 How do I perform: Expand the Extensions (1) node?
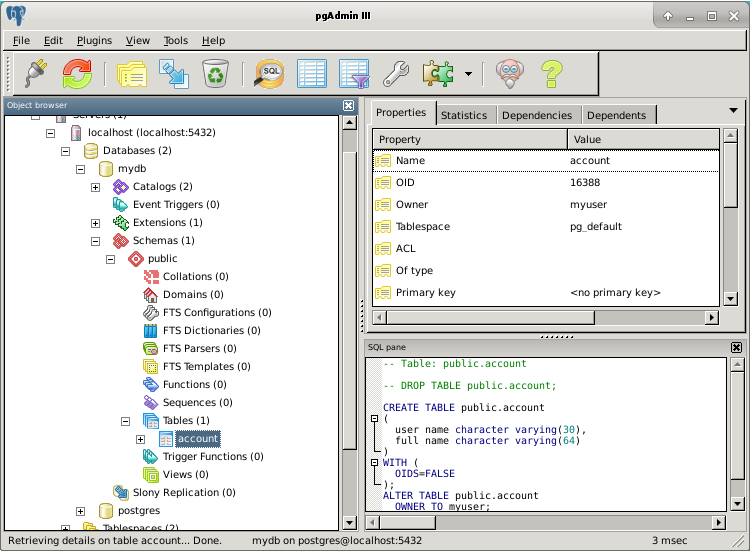[96, 223]
